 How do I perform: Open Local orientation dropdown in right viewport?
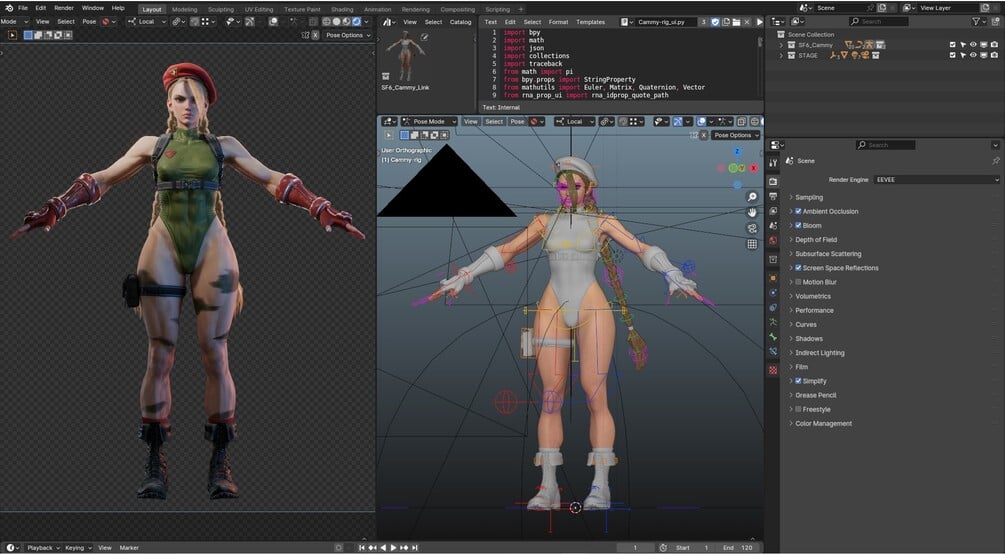coord(575,121)
